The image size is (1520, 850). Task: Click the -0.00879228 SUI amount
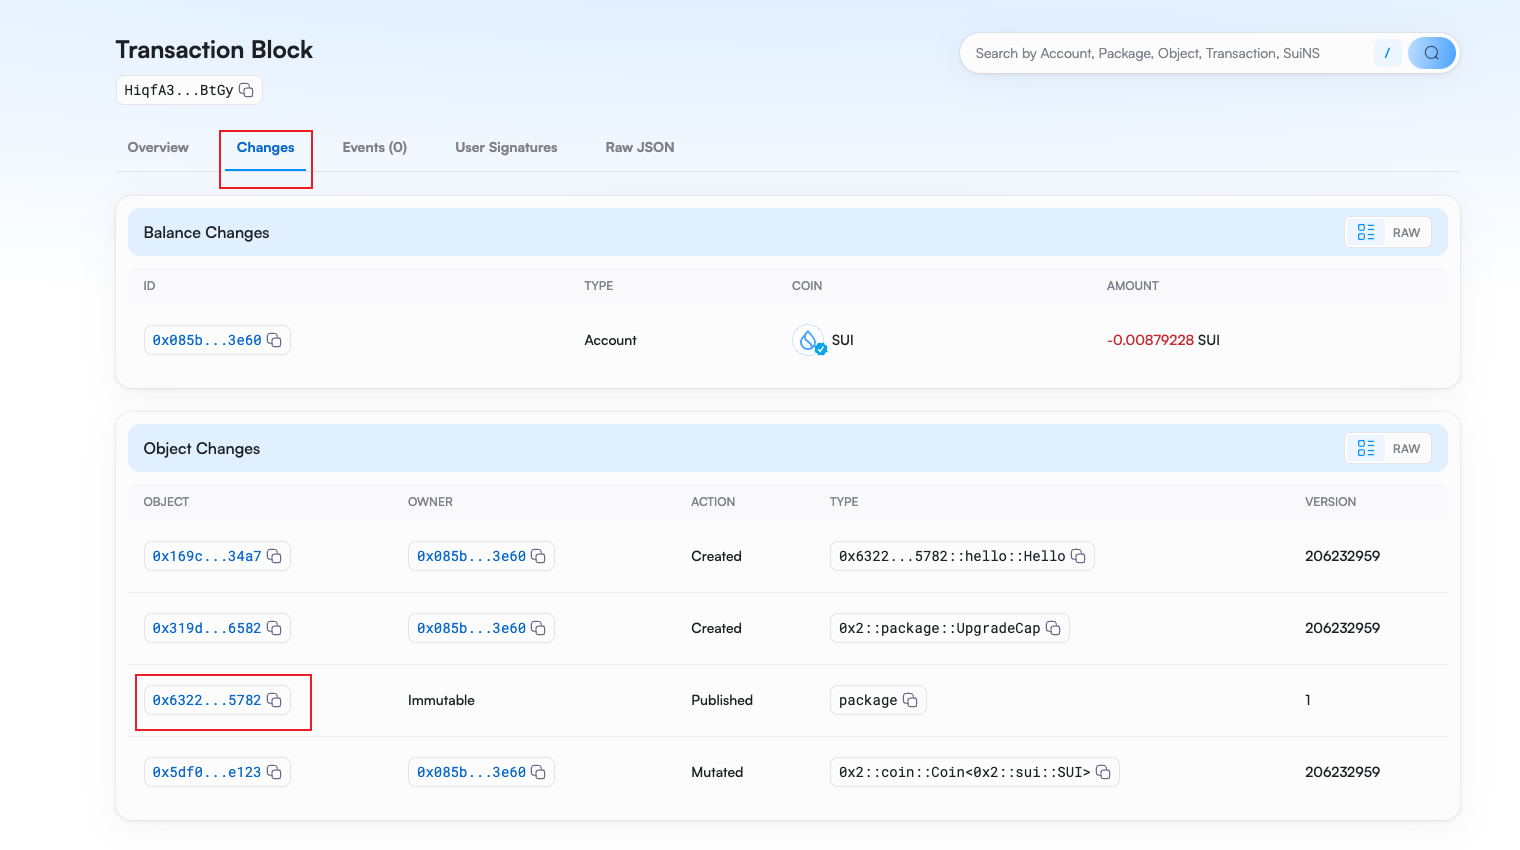1163,340
